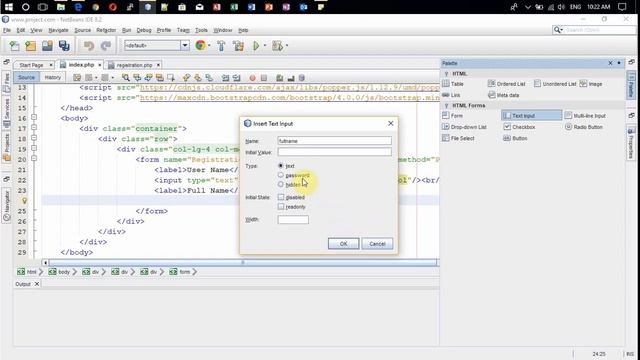Select Ordered List in the Palette
Image resolution: width=640 pixels, height=360 pixels.
tap(507, 84)
